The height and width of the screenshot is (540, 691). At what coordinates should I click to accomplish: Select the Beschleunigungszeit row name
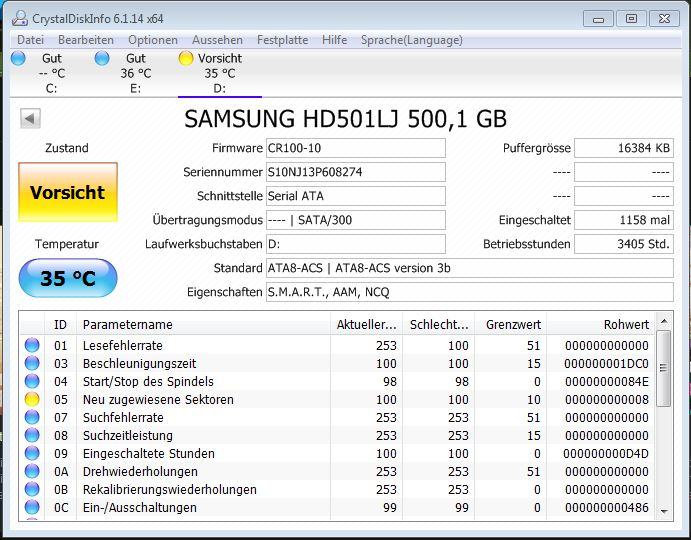(x=139, y=363)
